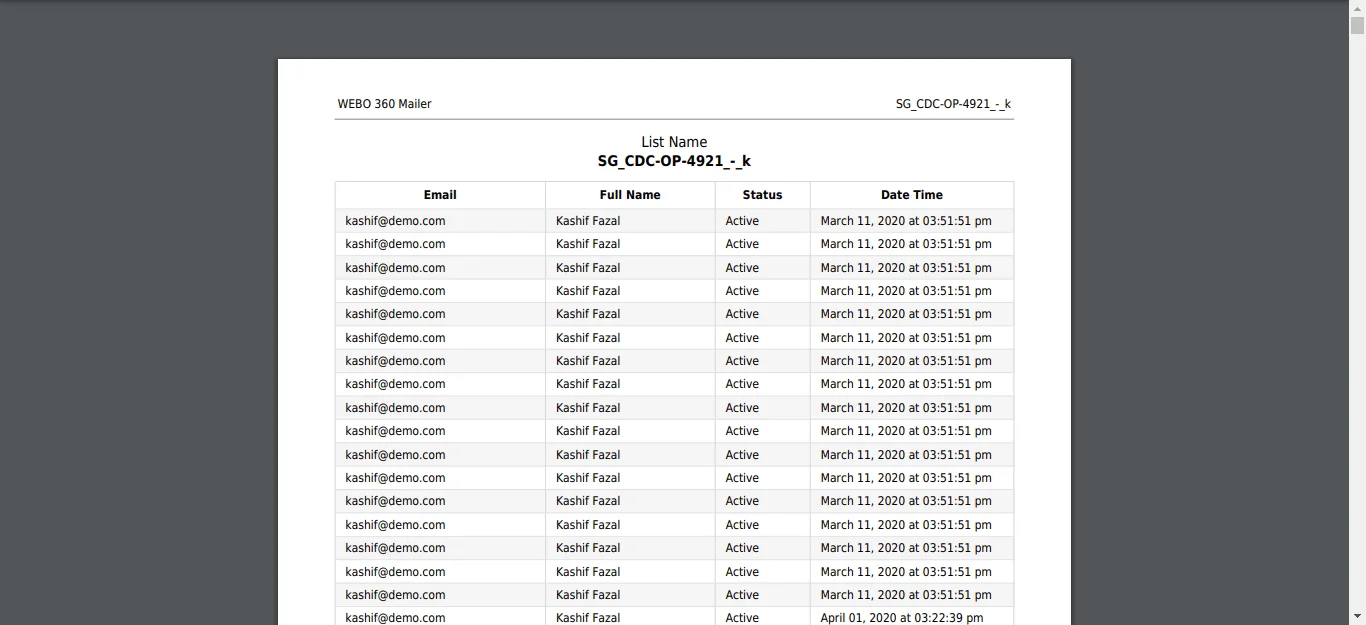Click the first row's Kashif Fazal name
Image resolution: width=1366 pixels, height=625 pixels.
pos(588,221)
